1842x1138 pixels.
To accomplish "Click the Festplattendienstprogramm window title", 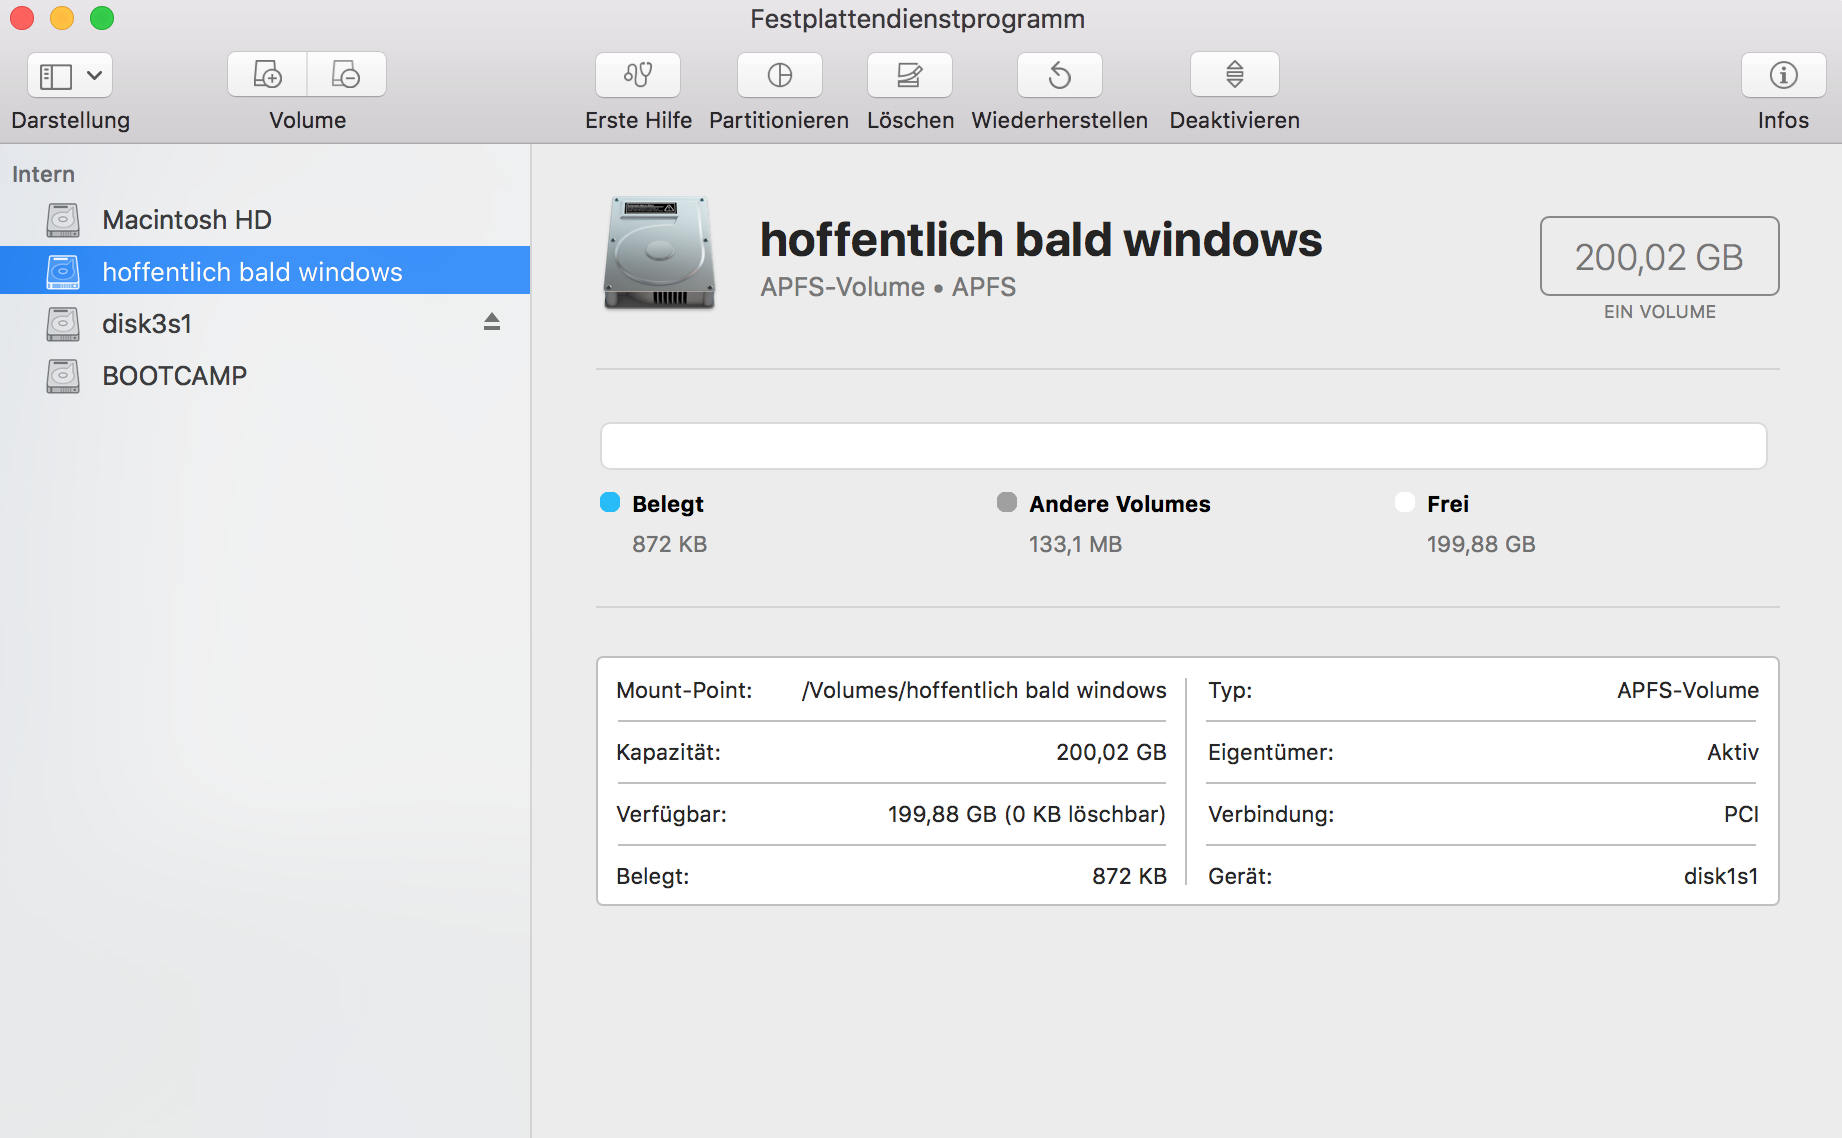I will tap(918, 19).
